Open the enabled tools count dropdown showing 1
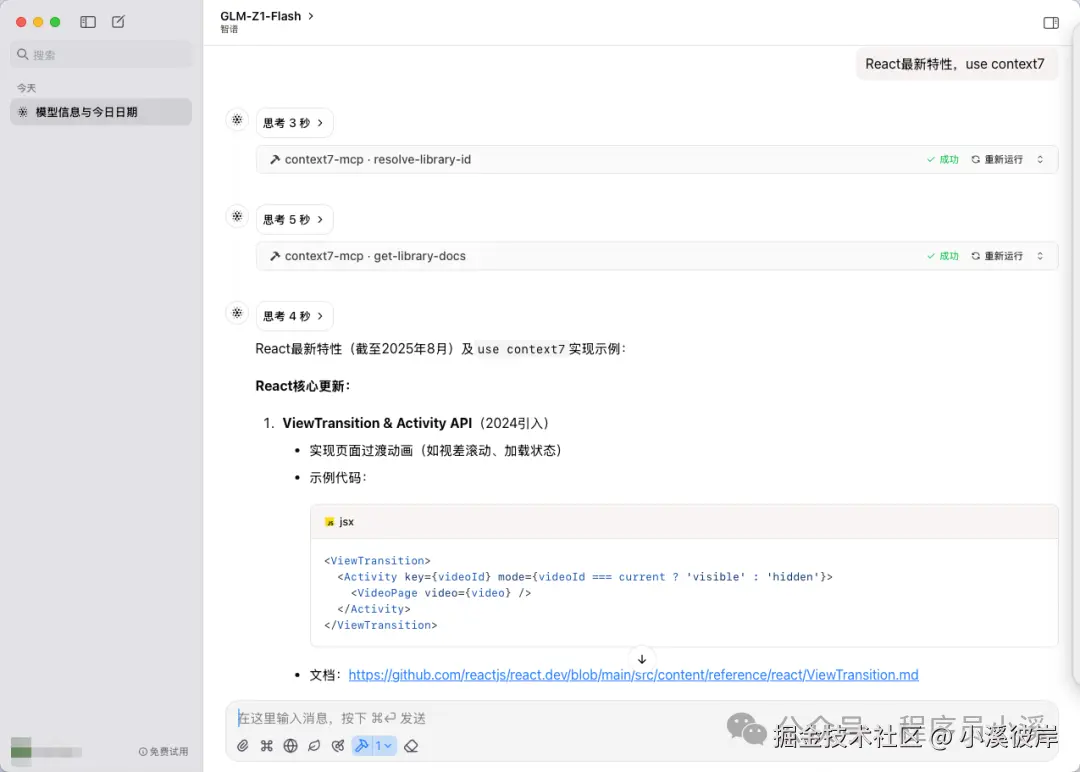The width and height of the screenshot is (1080, 772). click(x=382, y=745)
